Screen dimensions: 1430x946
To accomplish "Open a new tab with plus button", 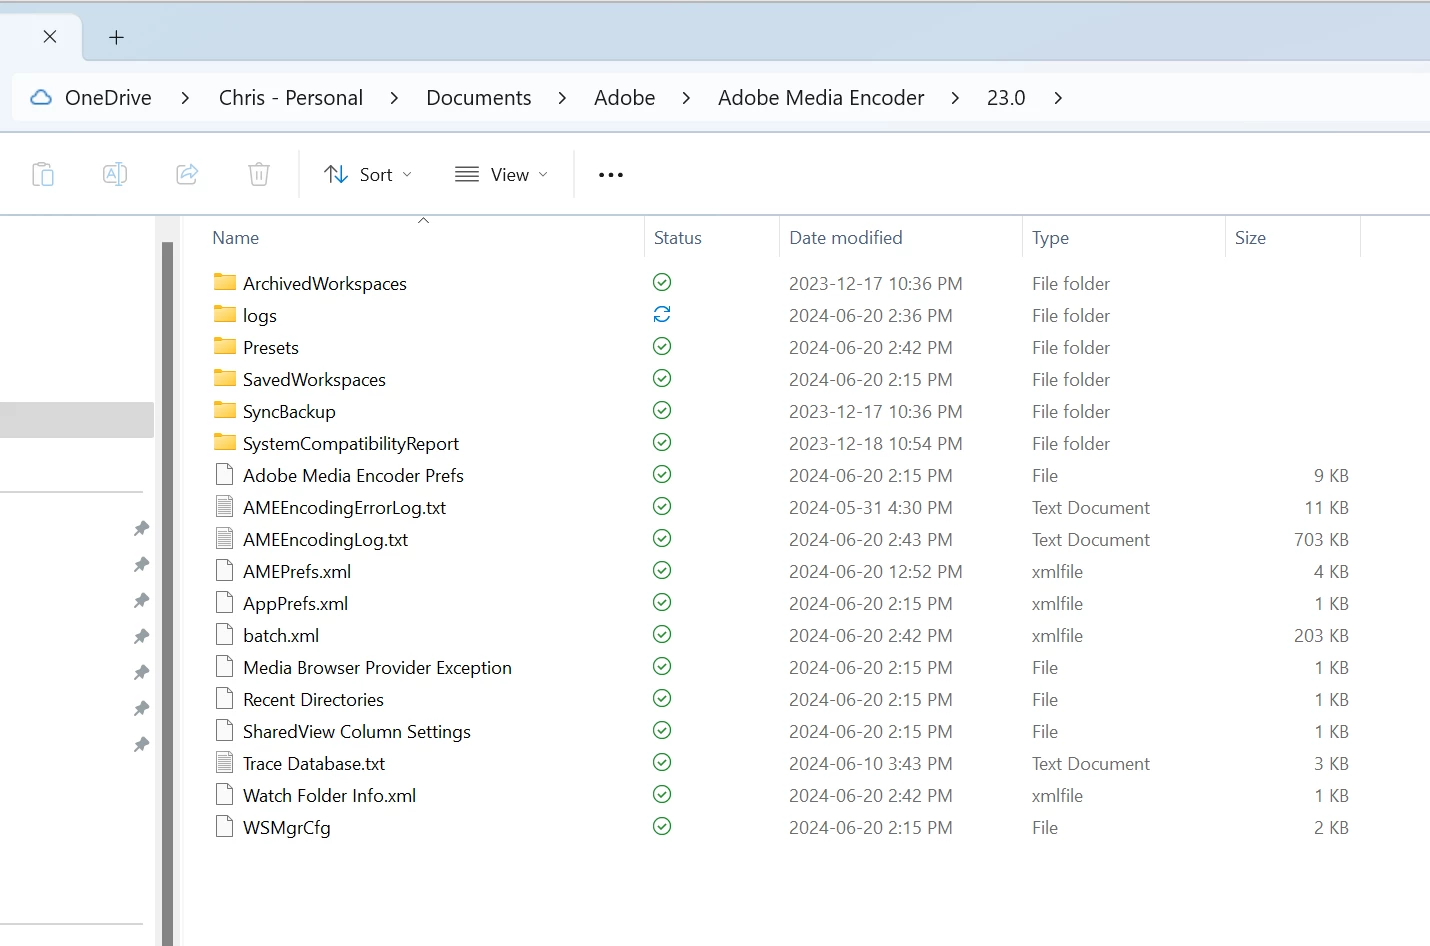I will [x=117, y=37].
